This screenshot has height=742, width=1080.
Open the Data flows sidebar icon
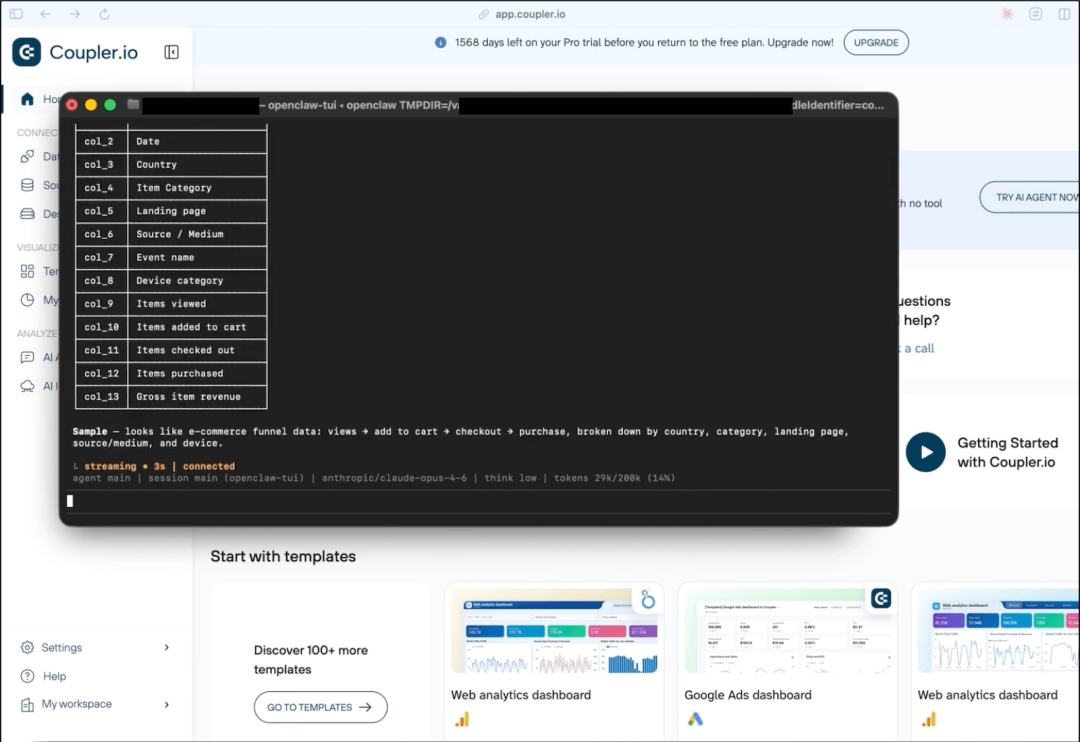pos(27,157)
